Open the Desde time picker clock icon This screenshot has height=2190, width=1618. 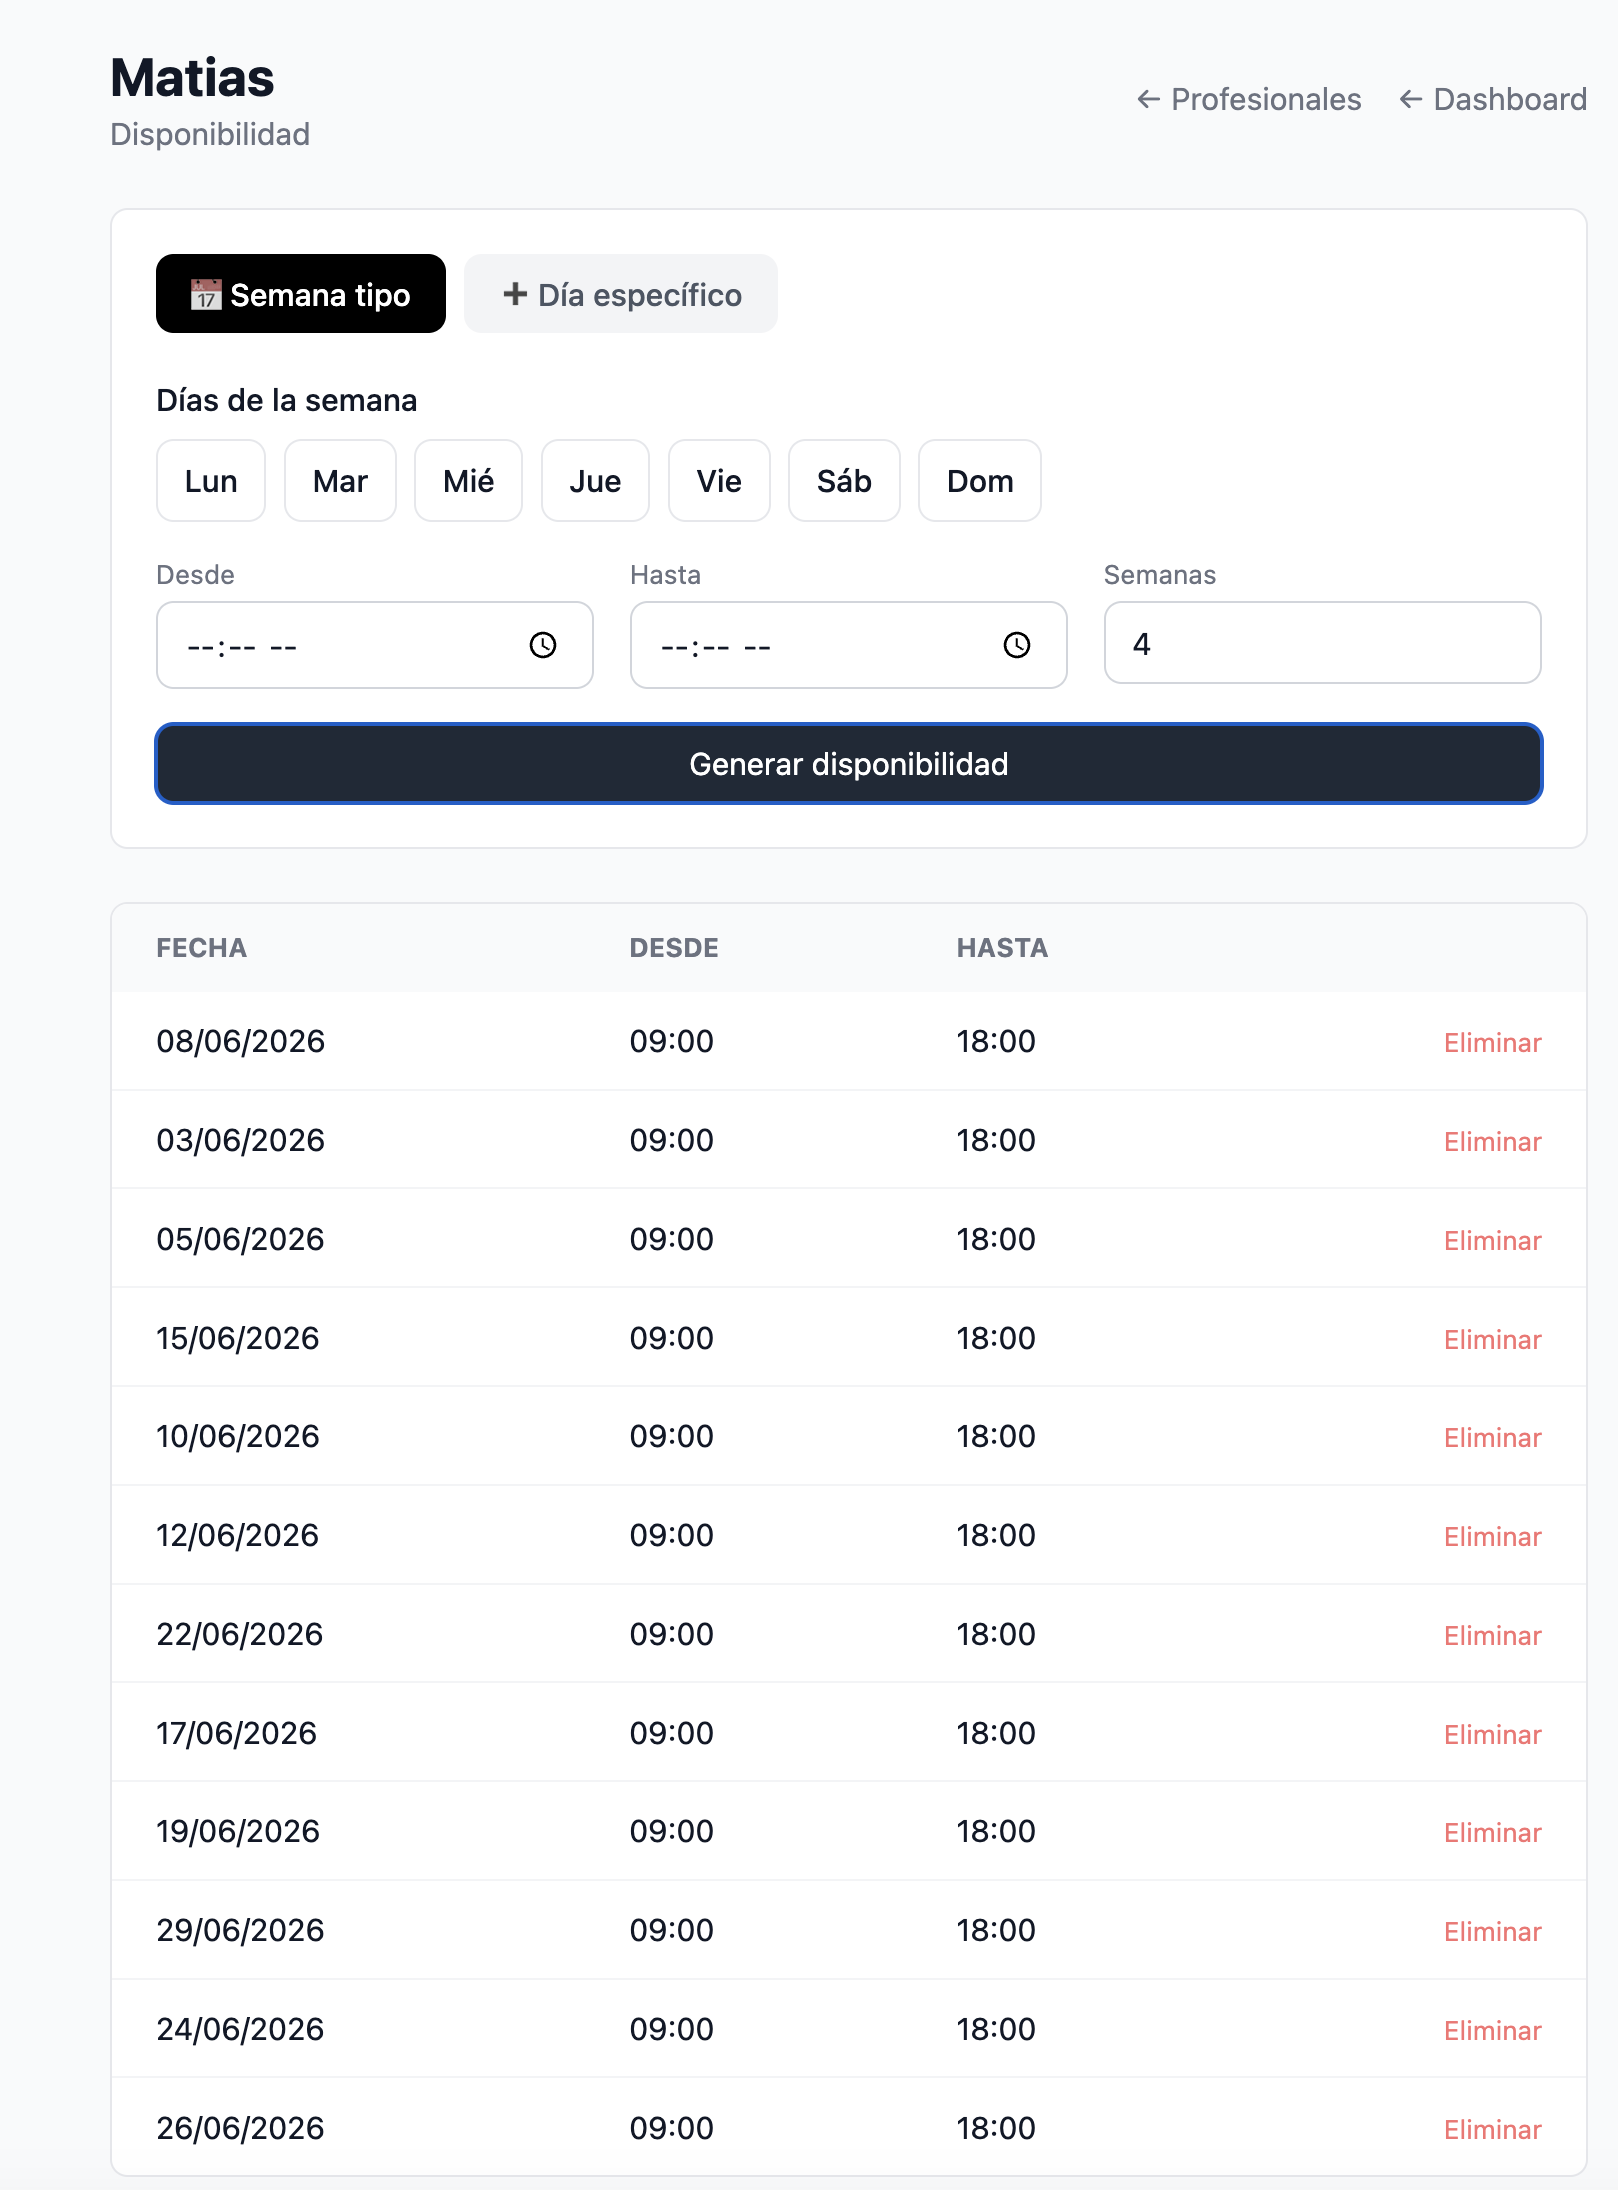(543, 645)
